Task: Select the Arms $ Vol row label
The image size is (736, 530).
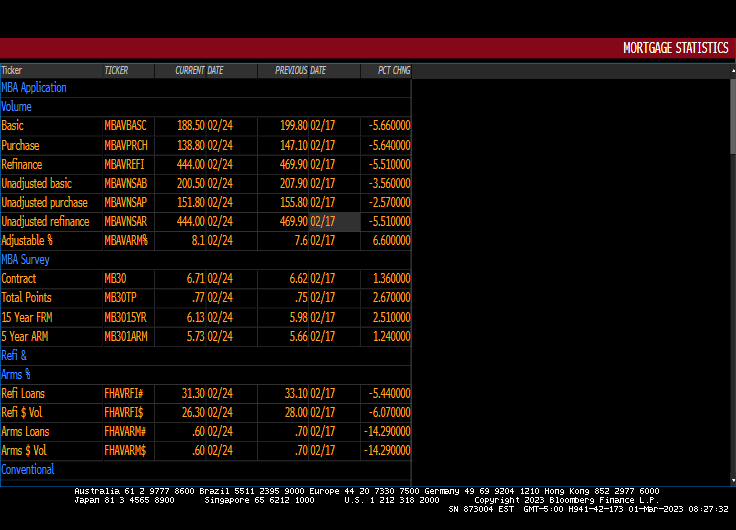Action: click(24, 451)
